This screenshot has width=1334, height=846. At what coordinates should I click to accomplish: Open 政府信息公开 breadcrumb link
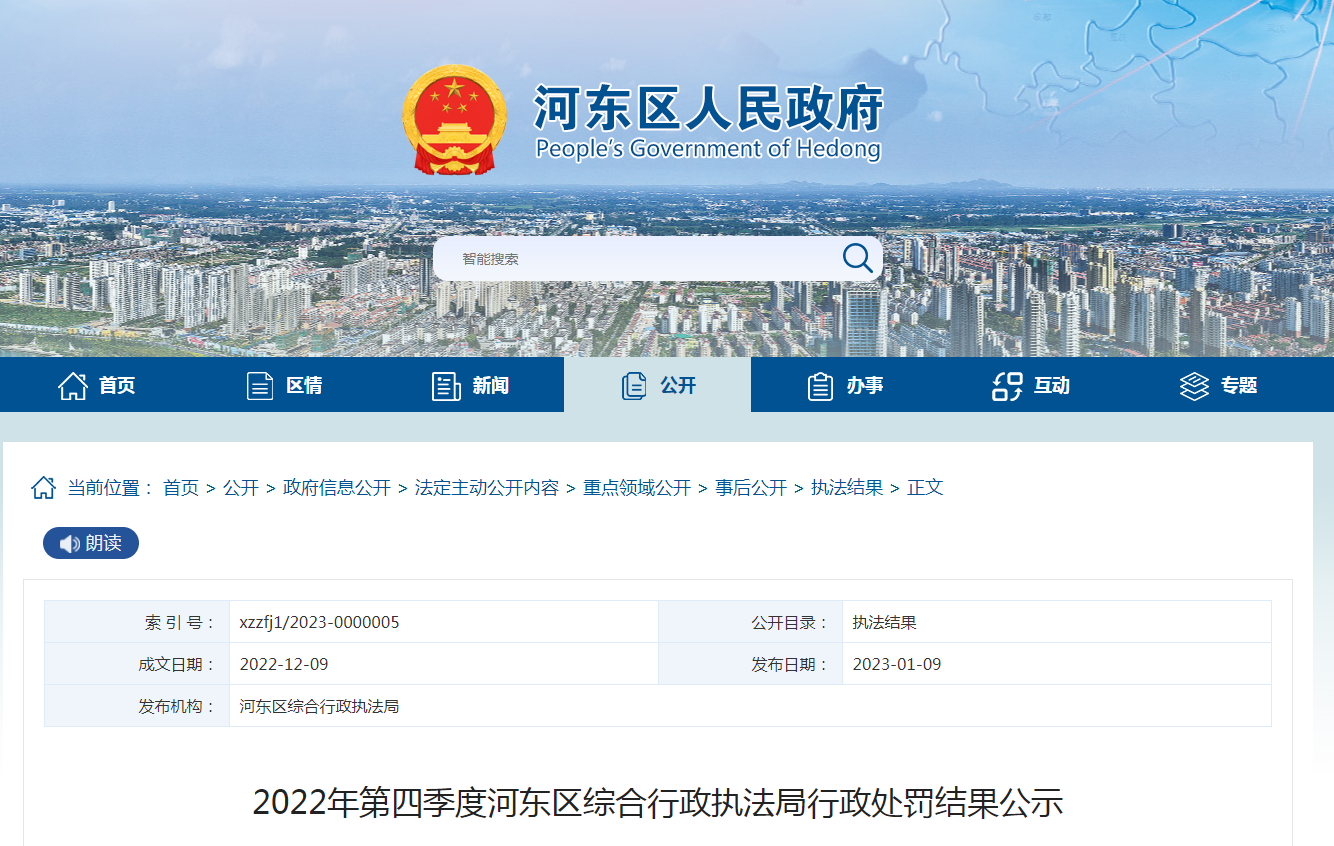point(337,488)
